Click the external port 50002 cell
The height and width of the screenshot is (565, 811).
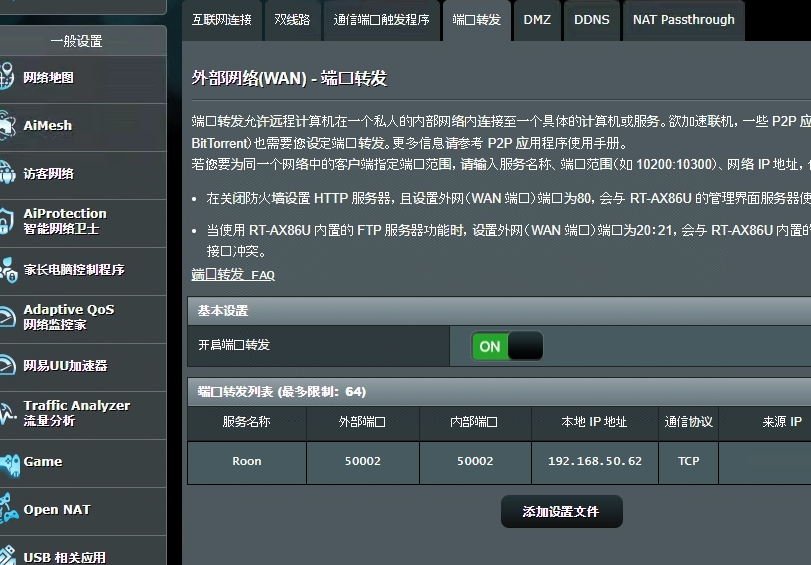[x=363, y=463]
